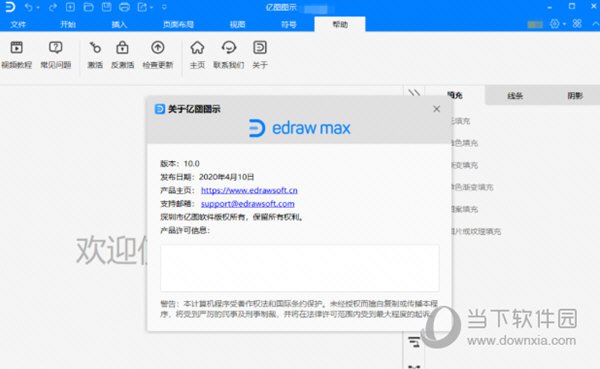Click the Open folder icon
This screenshot has width=600, height=369.
88,7
